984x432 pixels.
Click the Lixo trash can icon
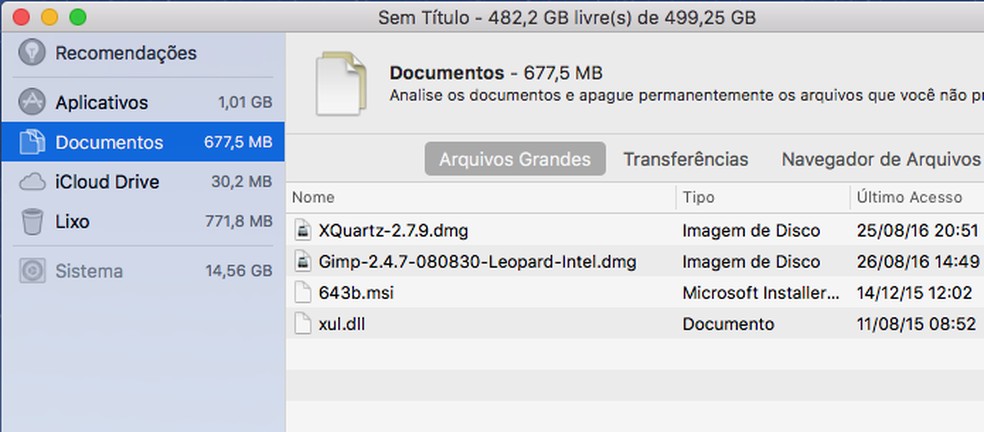(32, 221)
